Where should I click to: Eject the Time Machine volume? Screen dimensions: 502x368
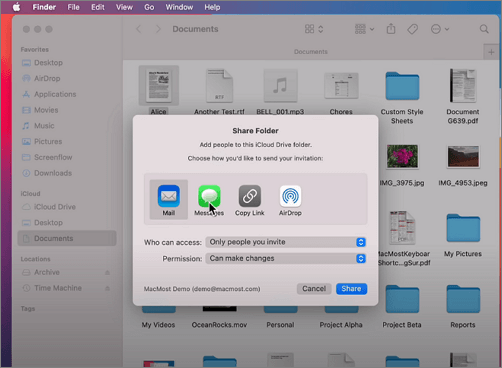point(107,288)
